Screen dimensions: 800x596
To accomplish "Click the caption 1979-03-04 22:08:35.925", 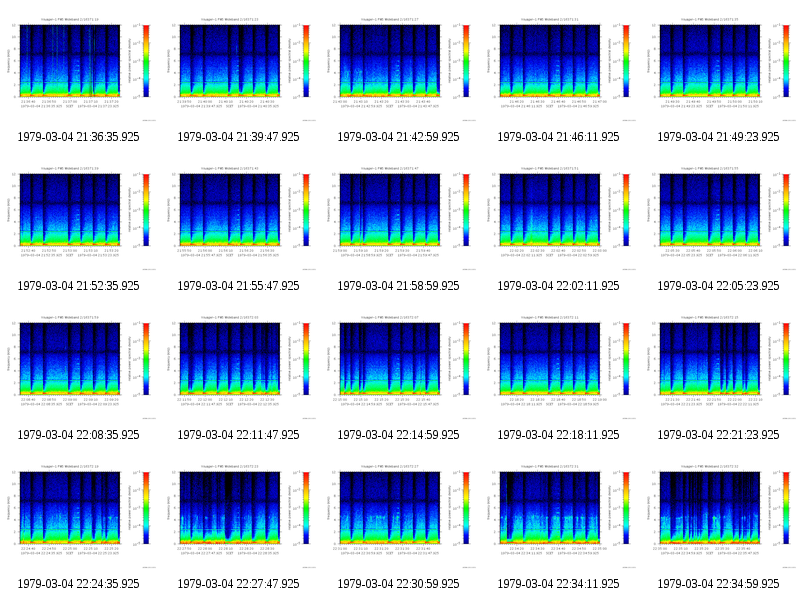I will pyautogui.click(x=78, y=435).
